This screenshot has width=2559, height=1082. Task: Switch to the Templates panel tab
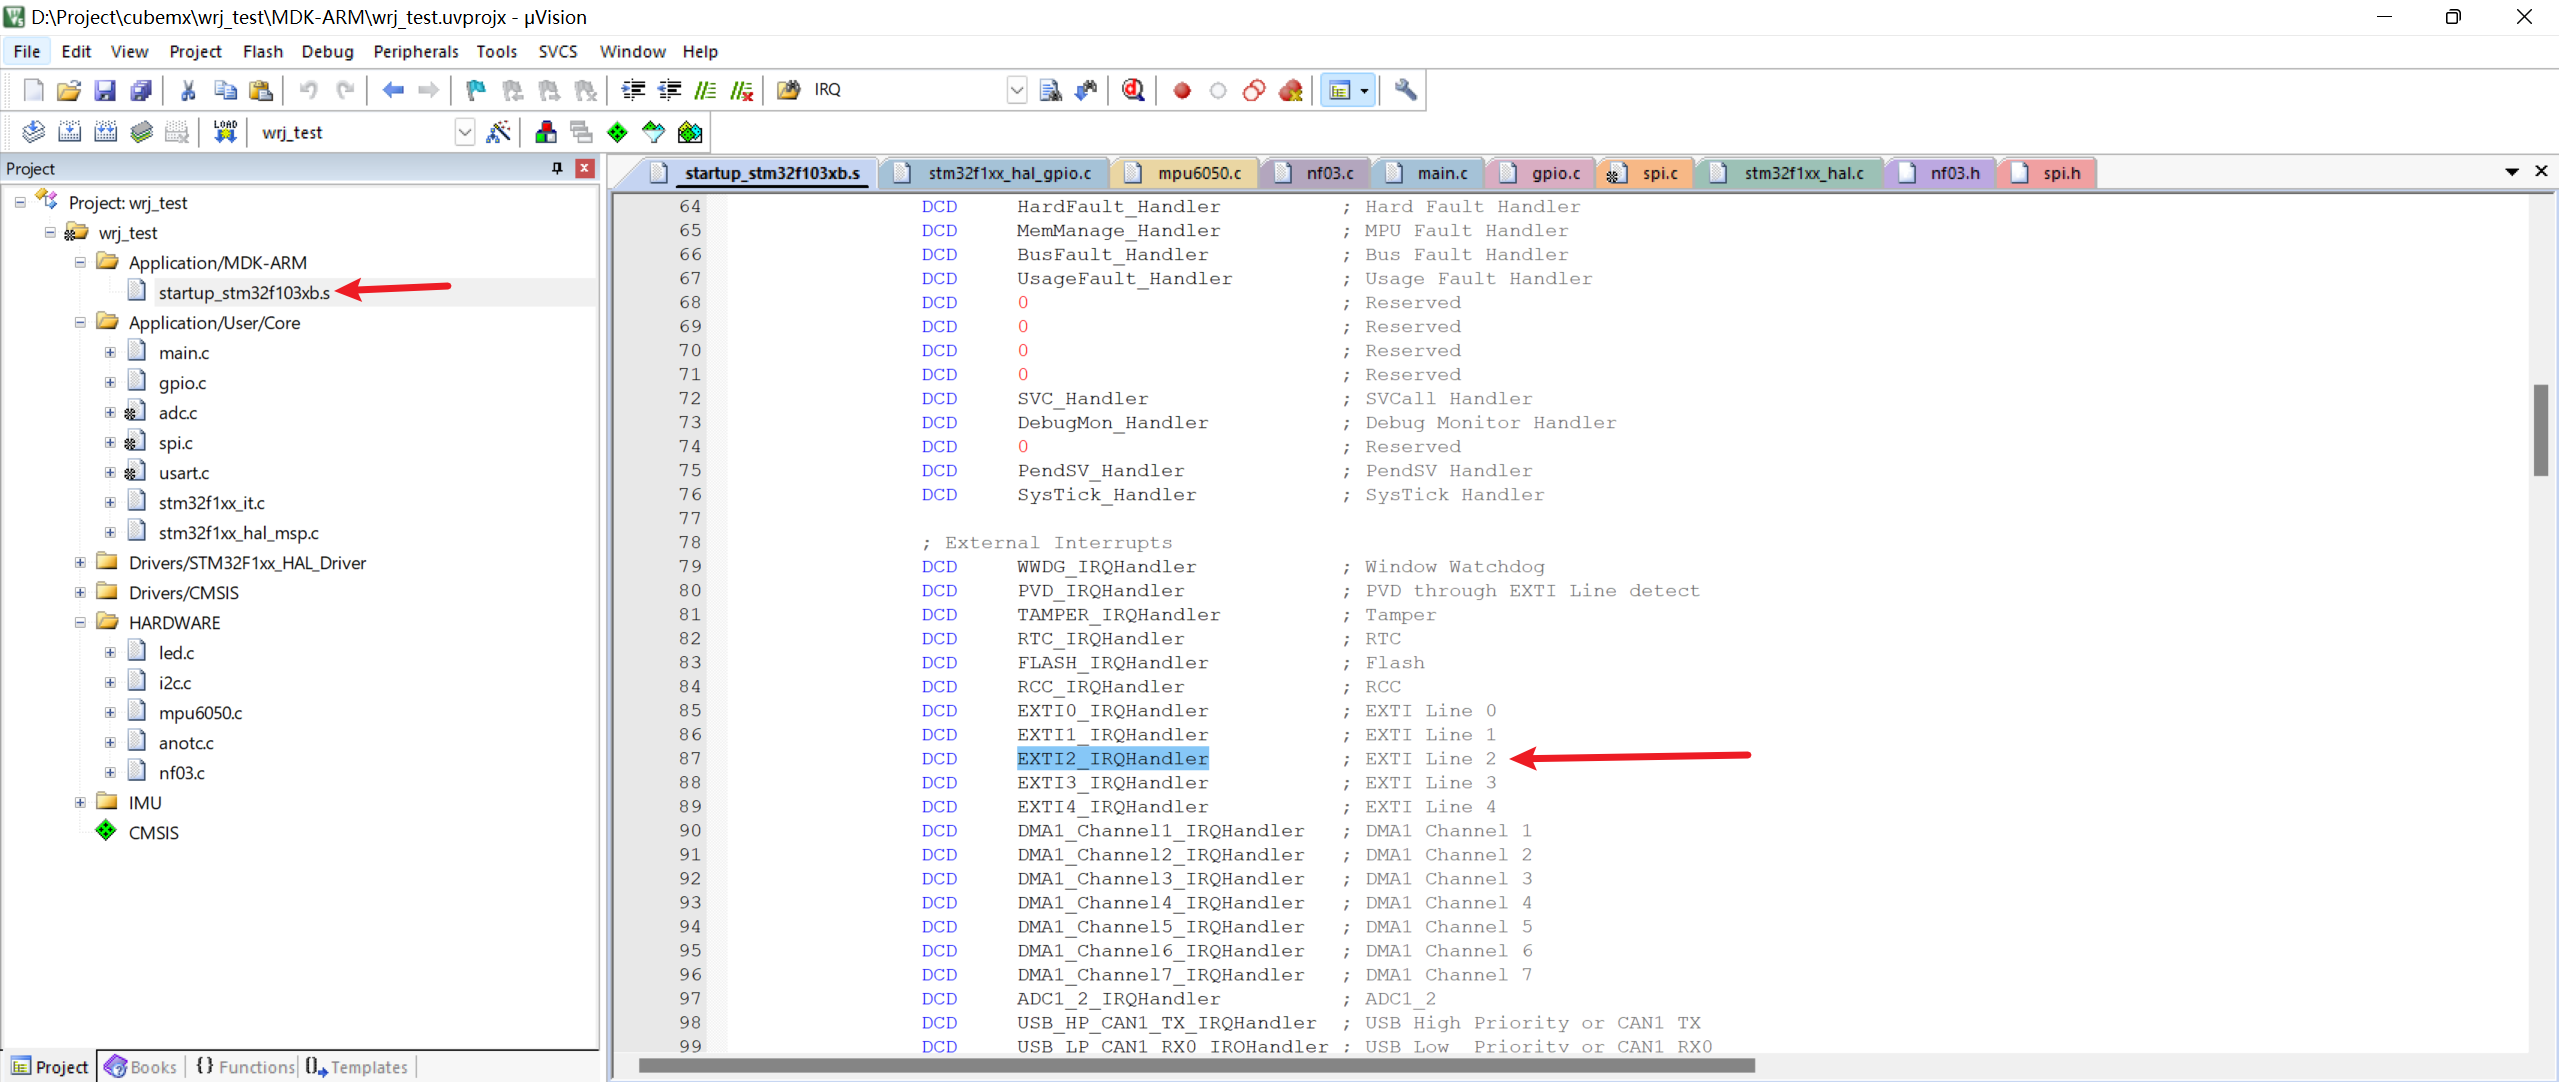(x=357, y=1067)
